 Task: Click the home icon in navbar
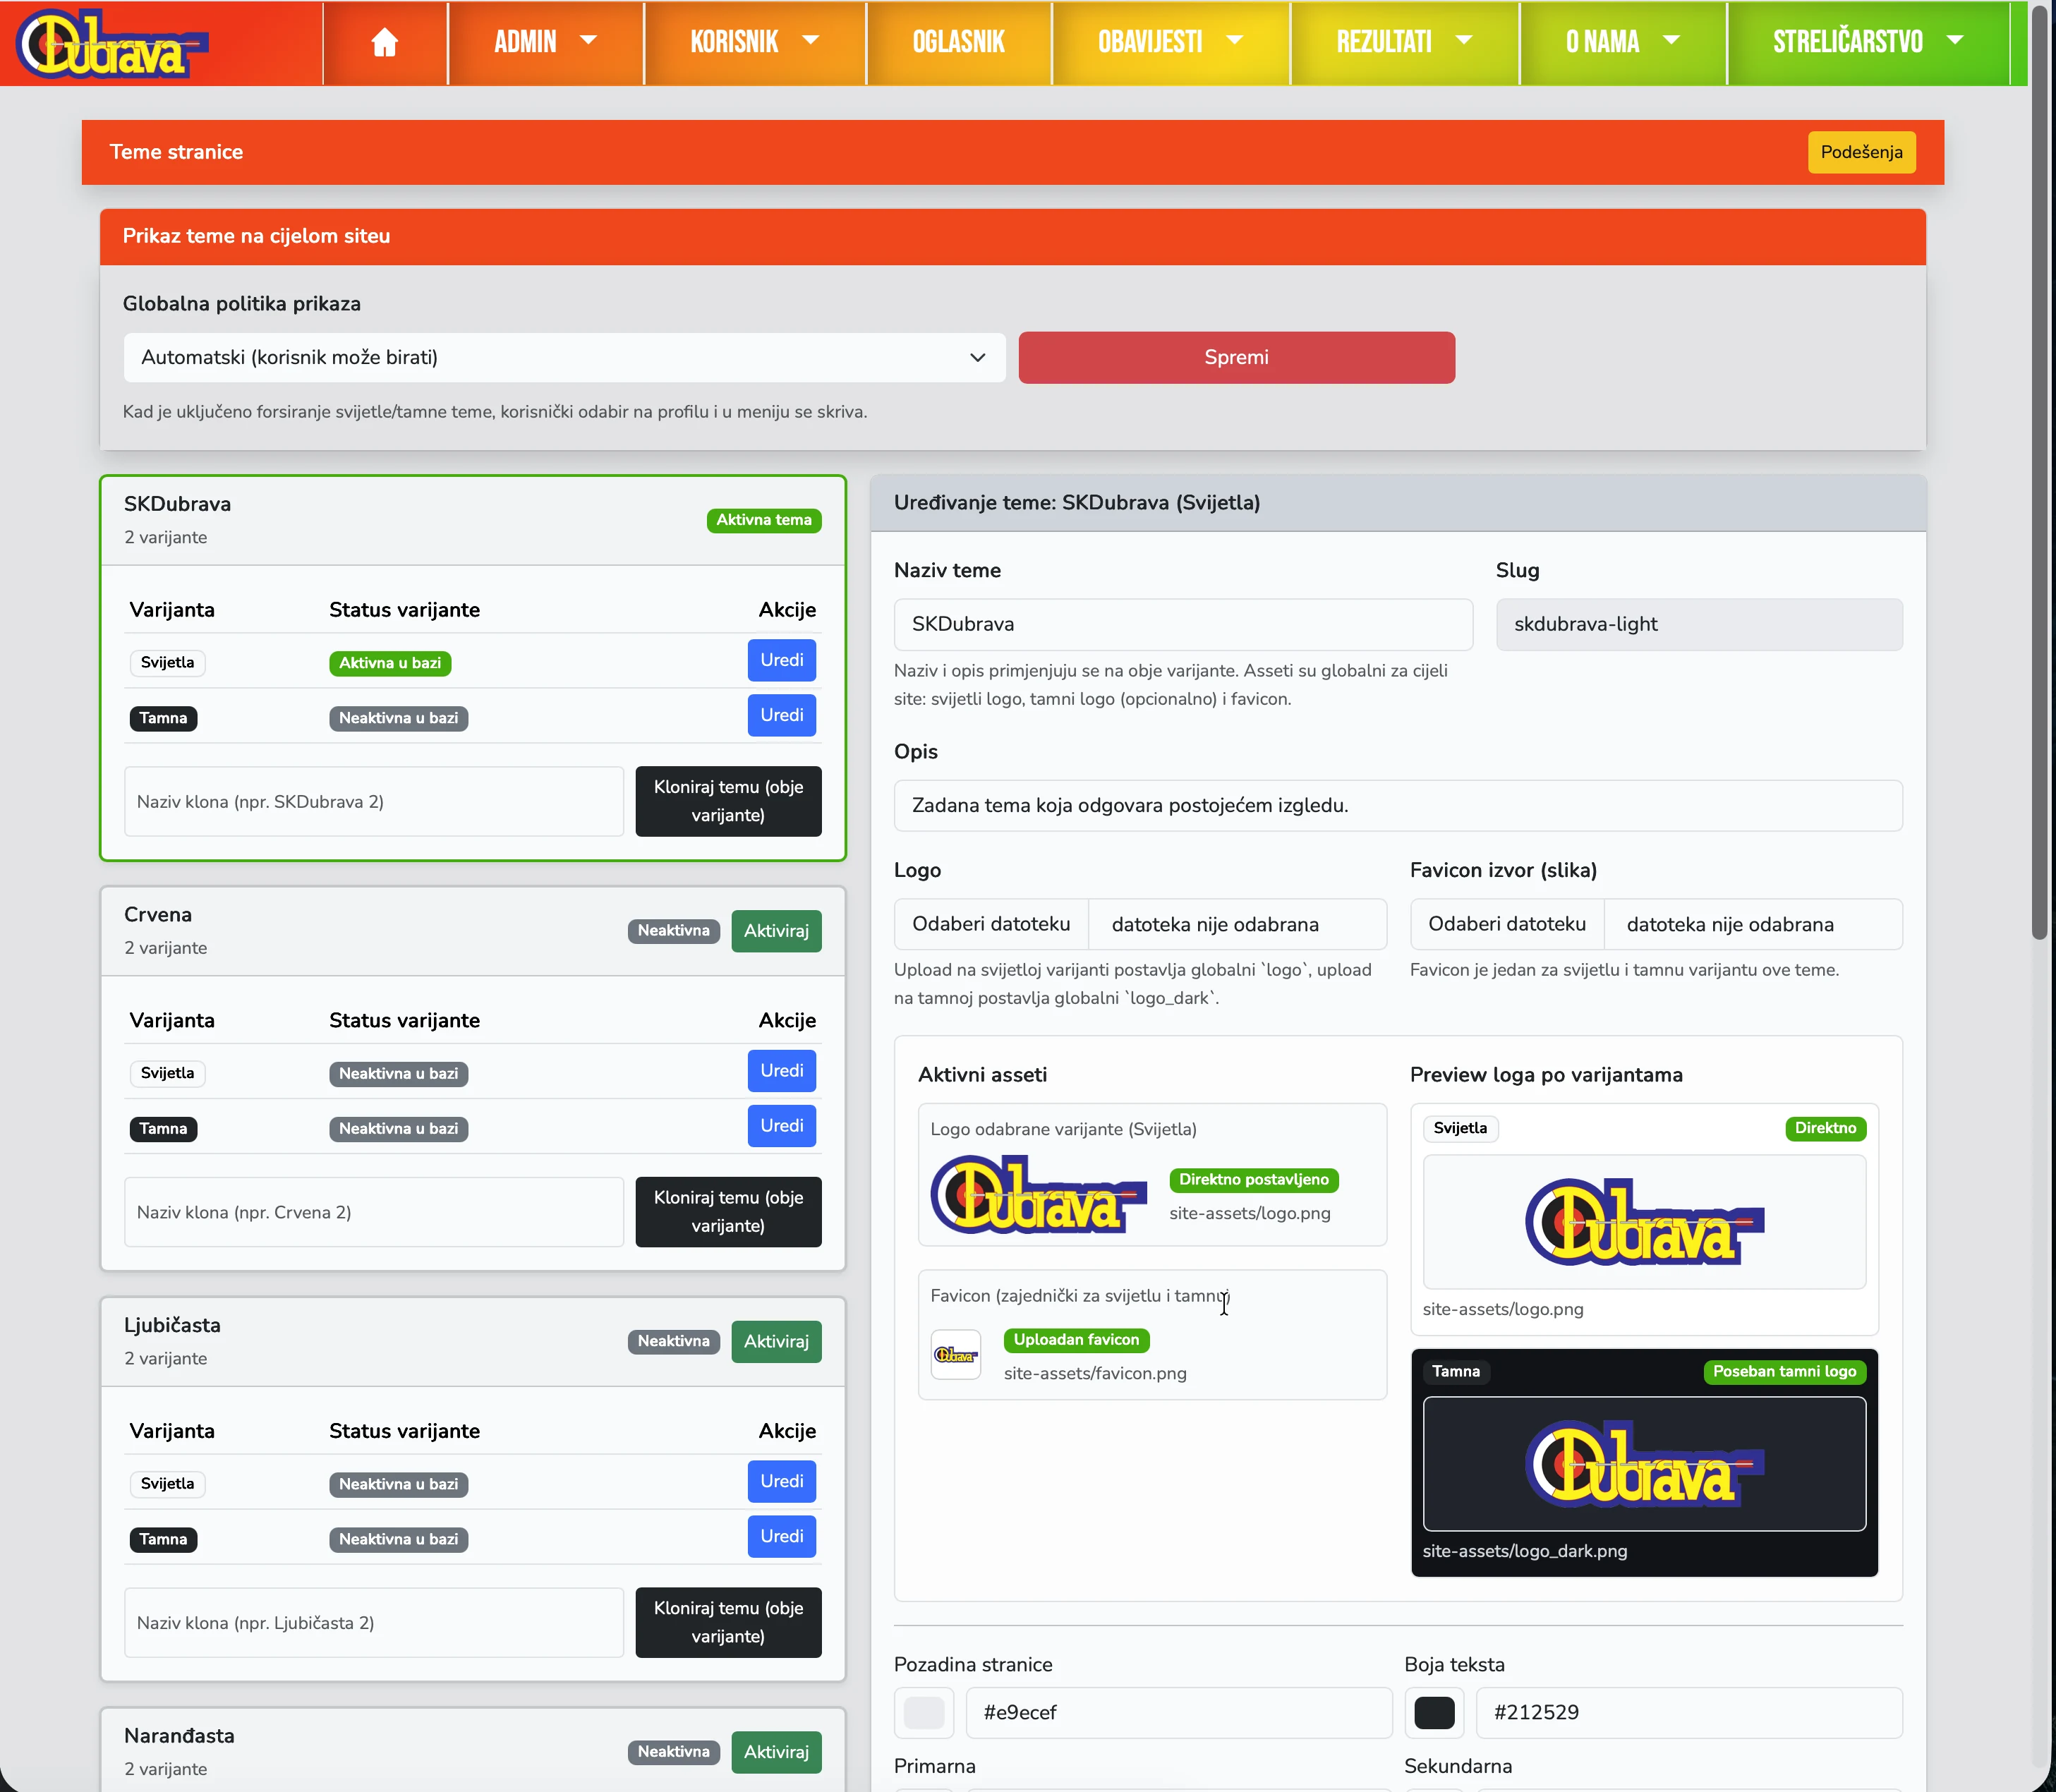(384, 42)
